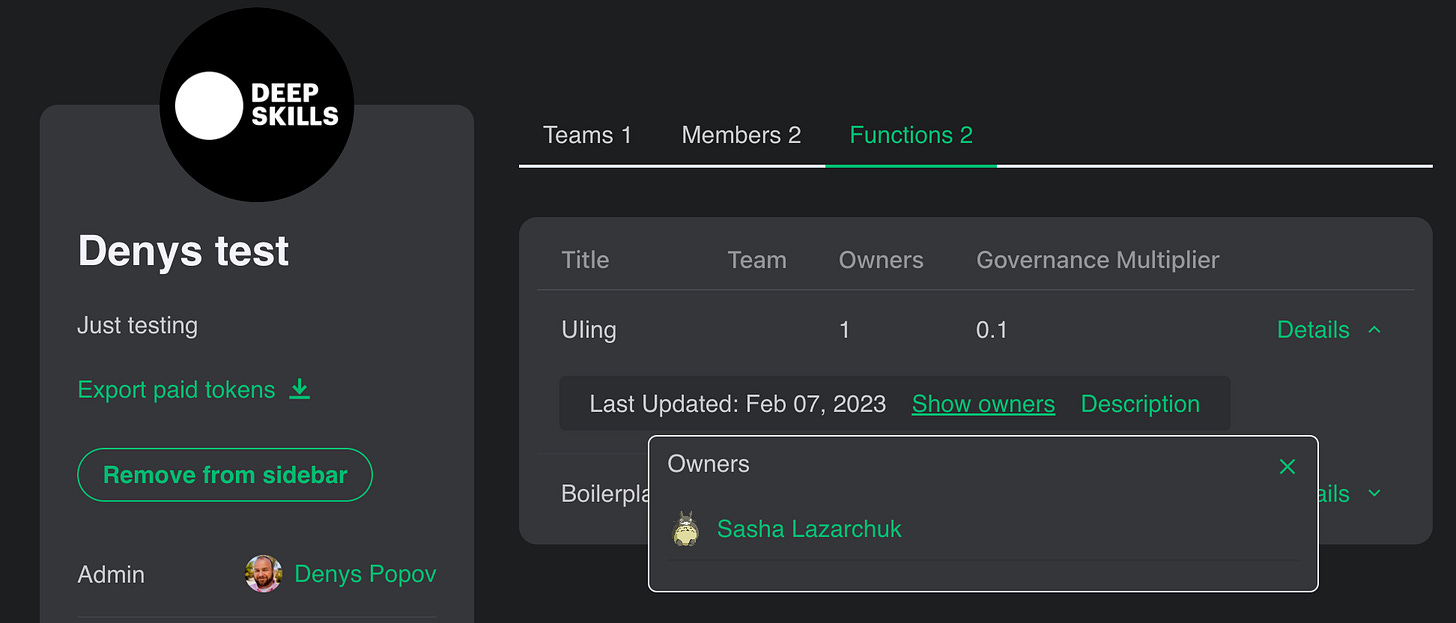Click the Remove from sidebar button
The width and height of the screenshot is (1456, 623).
225,474
